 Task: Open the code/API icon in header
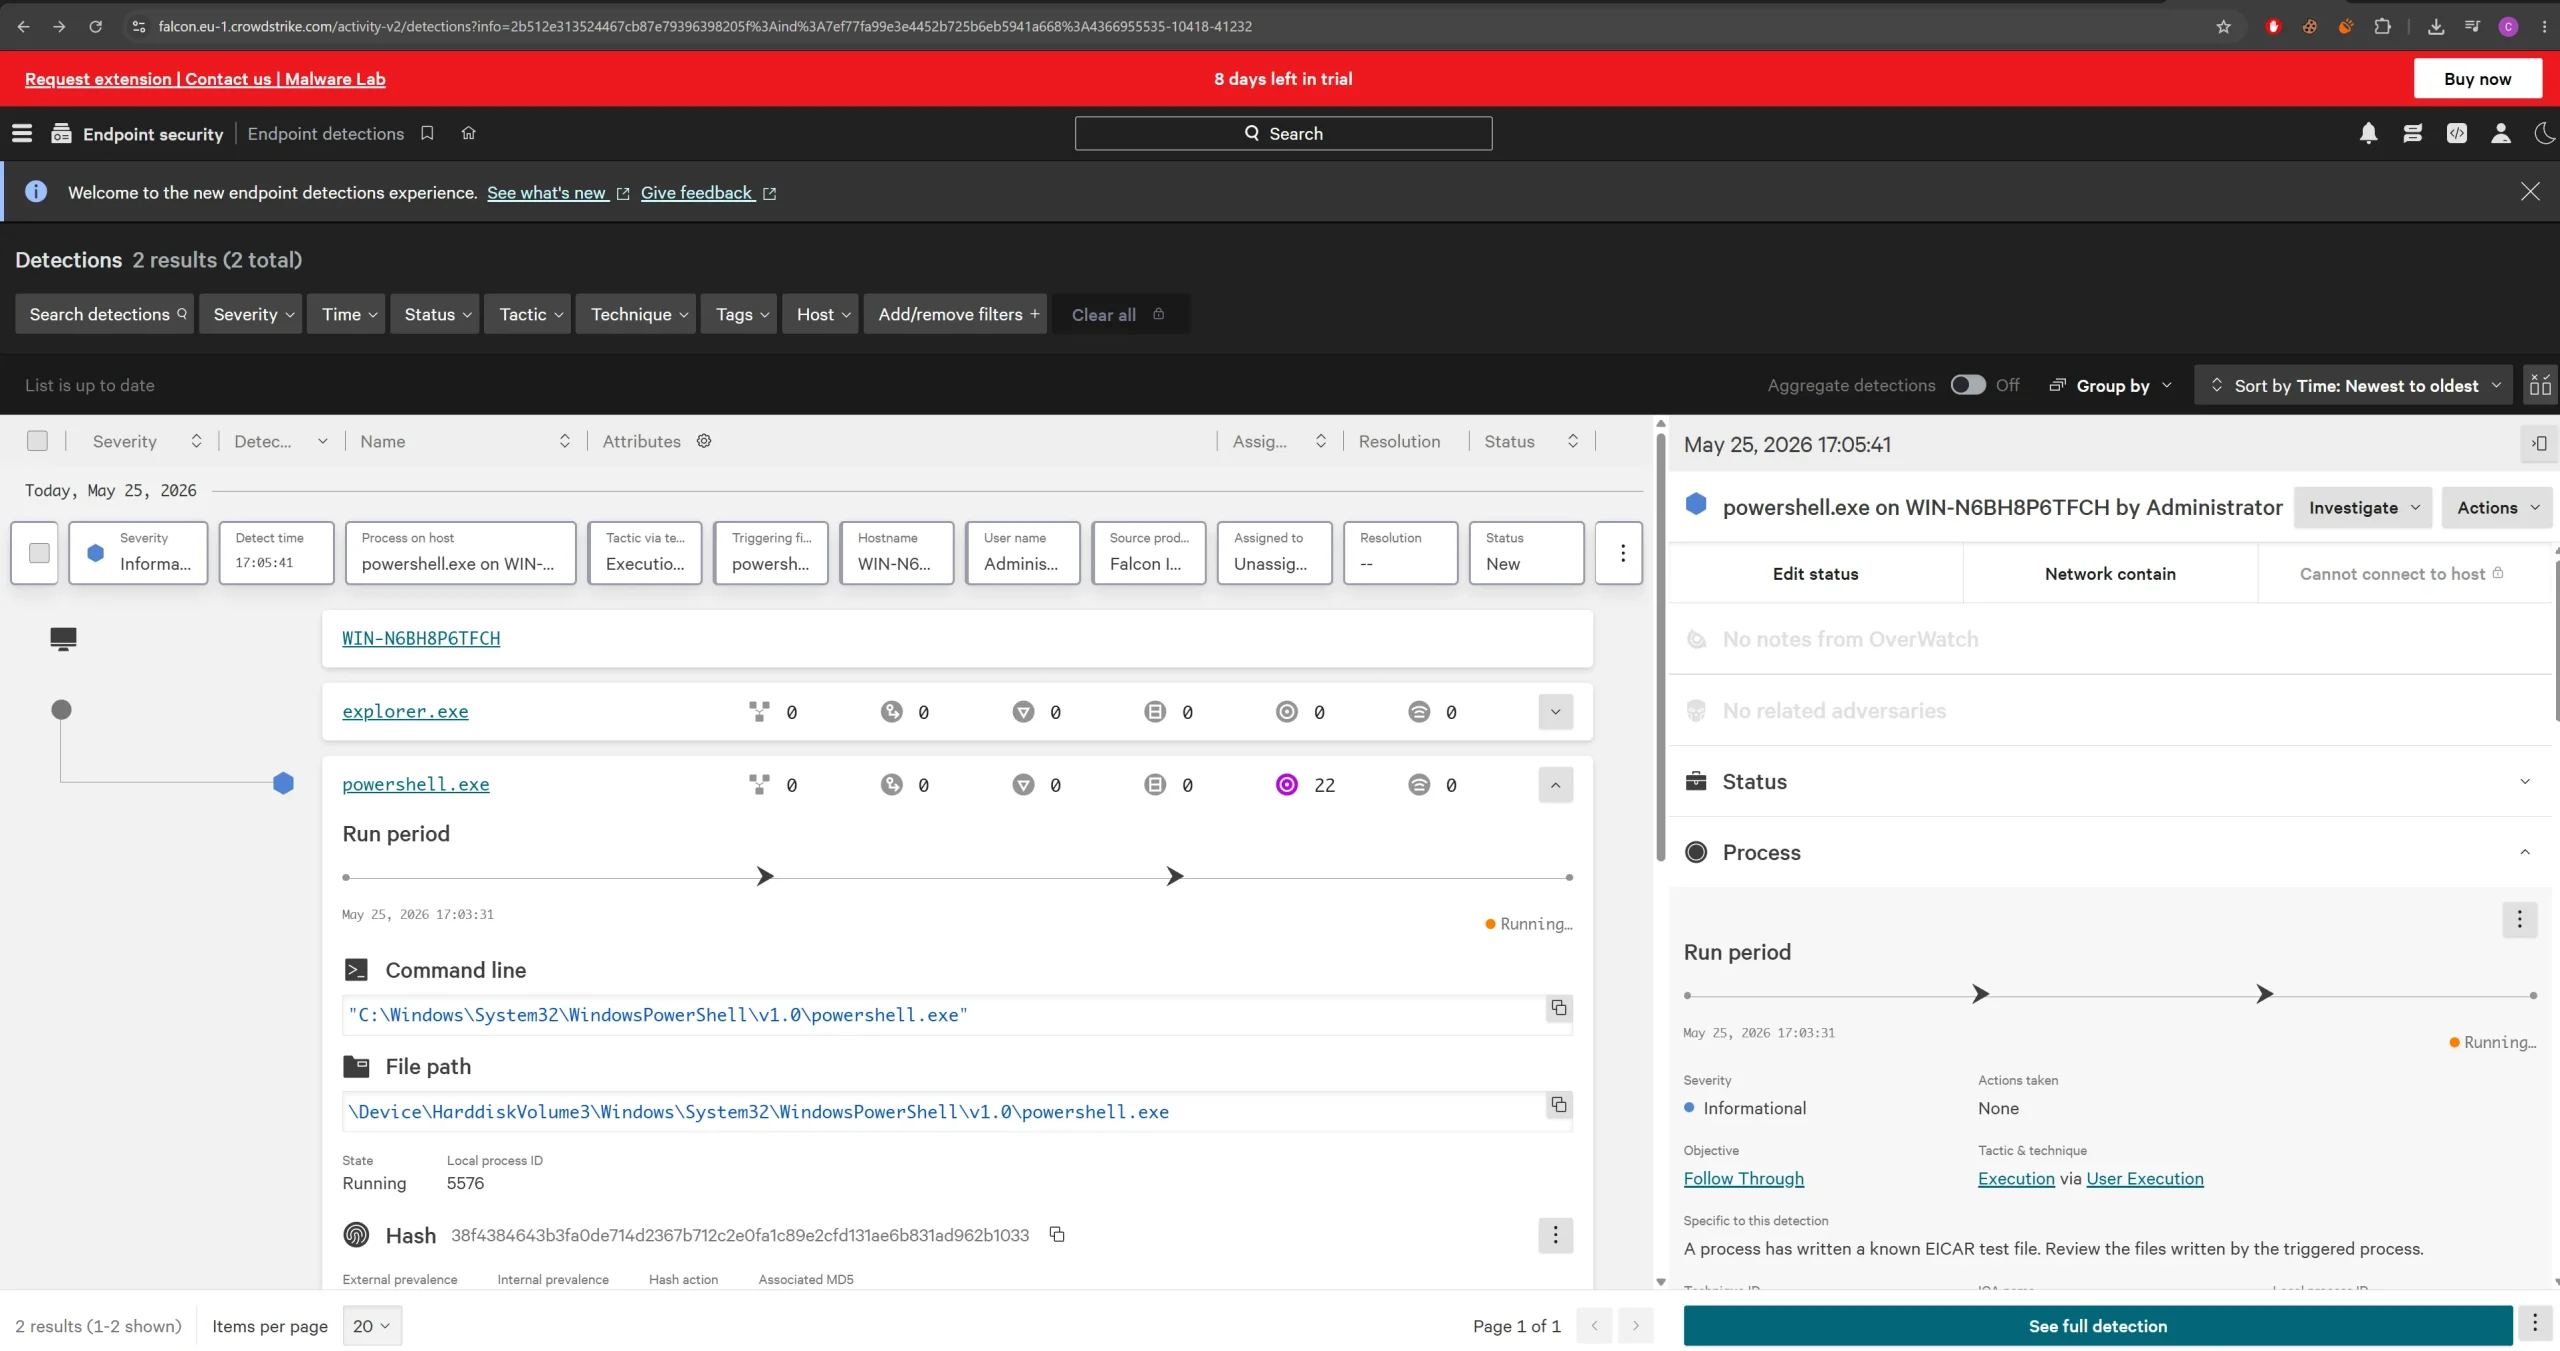[2456, 133]
